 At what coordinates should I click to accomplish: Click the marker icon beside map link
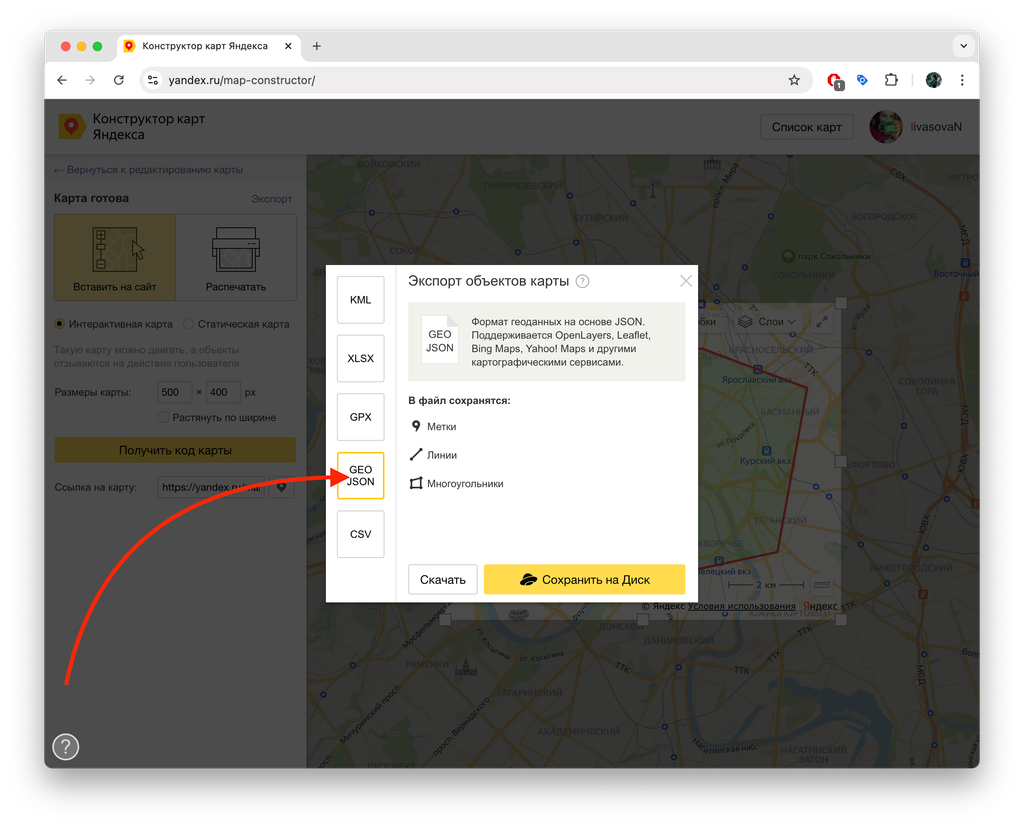(281, 487)
